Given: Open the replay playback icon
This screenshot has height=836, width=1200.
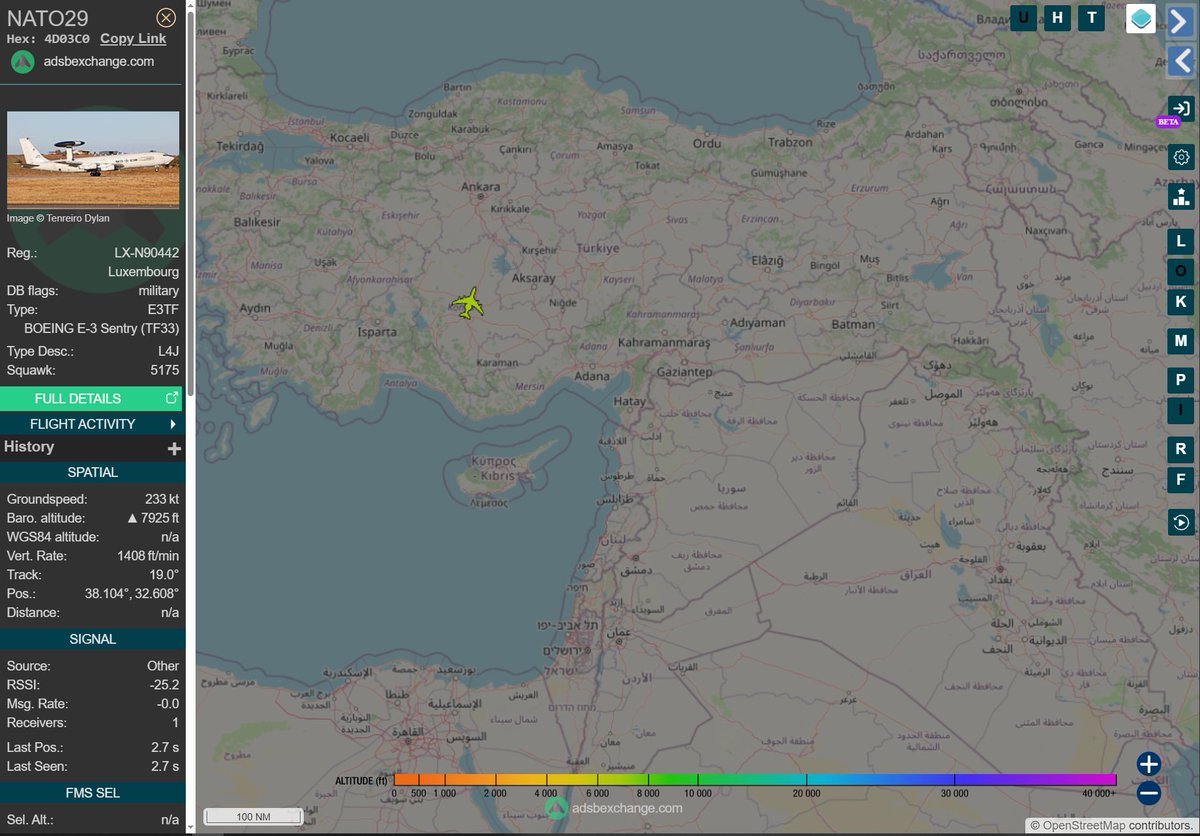Looking at the screenshot, I should 1181,522.
